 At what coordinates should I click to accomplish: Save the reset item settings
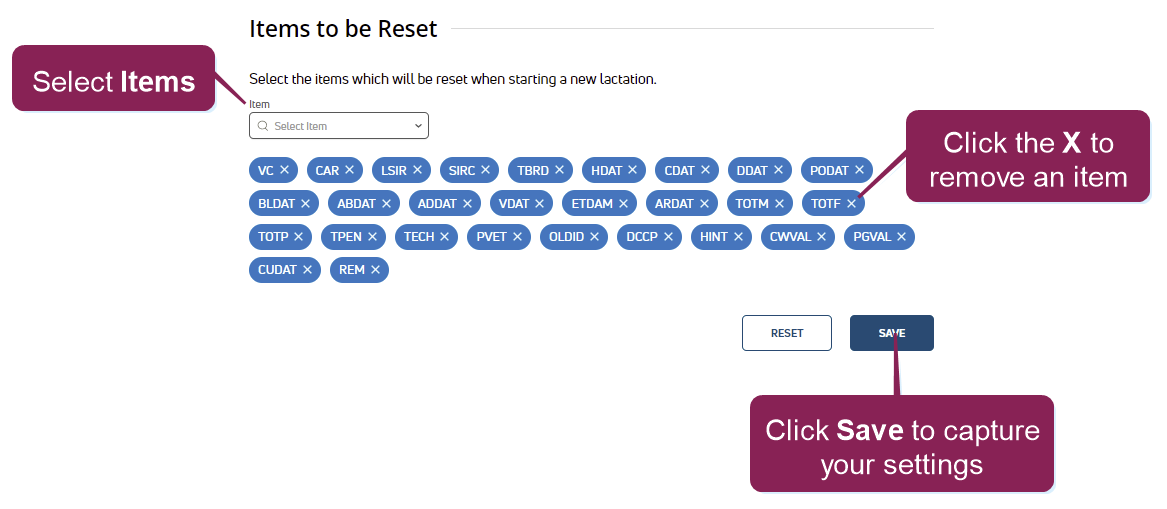click(891, 333)
